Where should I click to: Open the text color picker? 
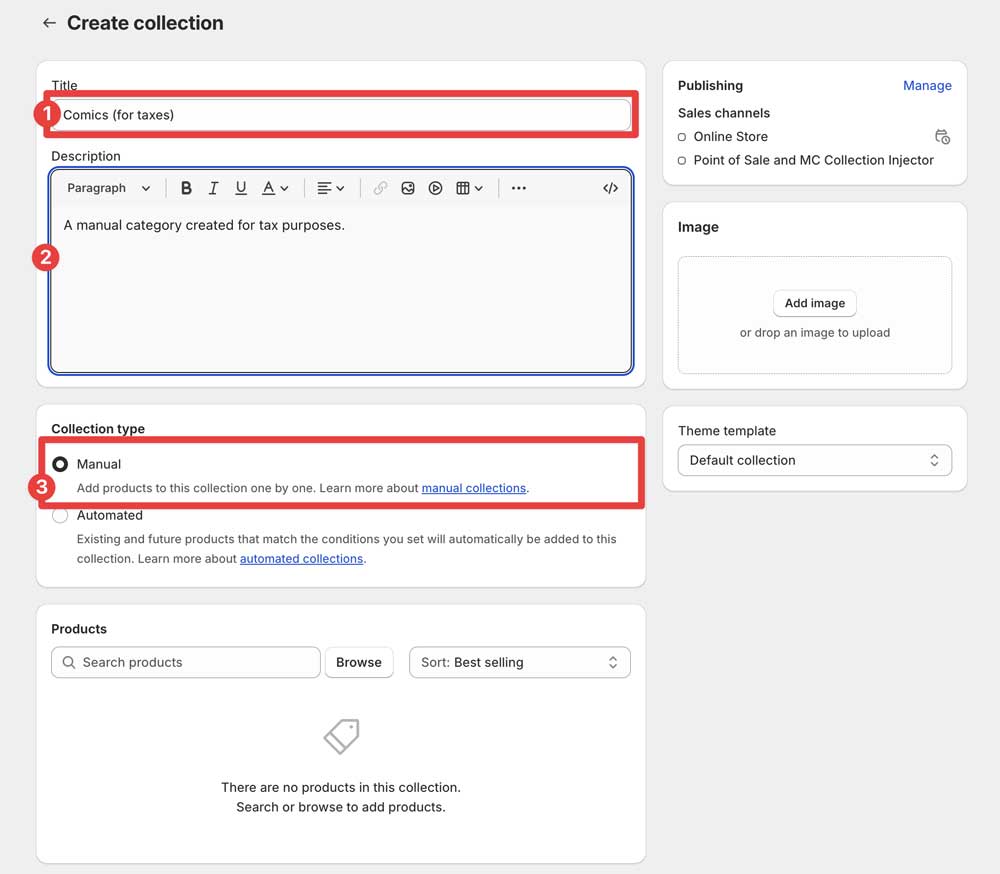[x=275, y=188]
